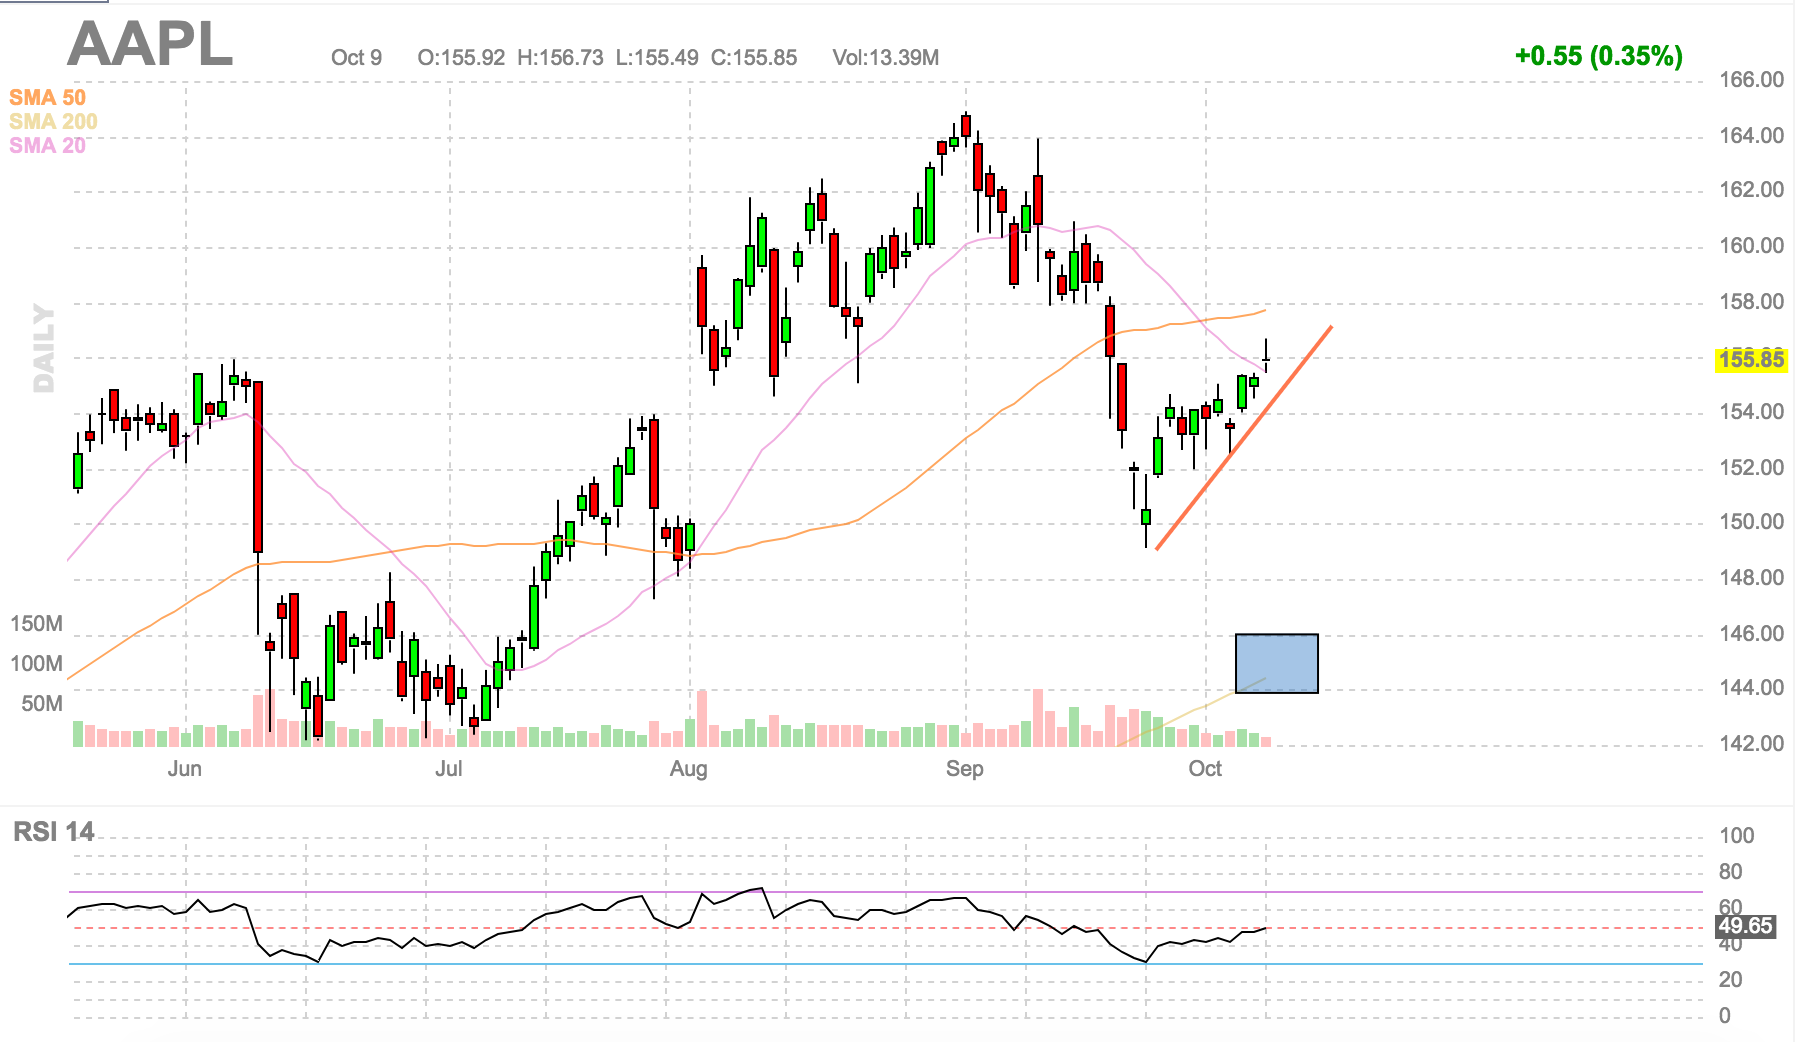Toggle the SMA 50 legend label
Viewport: 1802px width, 1042px height.
pos(47,97)
